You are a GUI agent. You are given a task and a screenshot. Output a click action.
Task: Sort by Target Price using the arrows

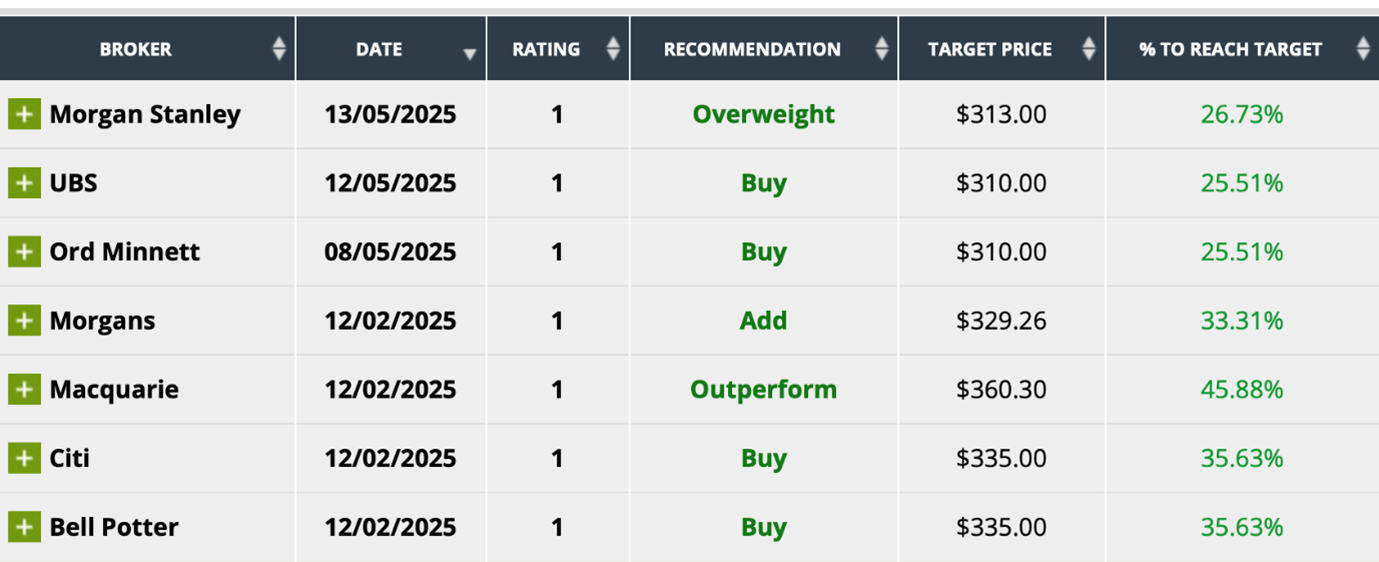1089,49
